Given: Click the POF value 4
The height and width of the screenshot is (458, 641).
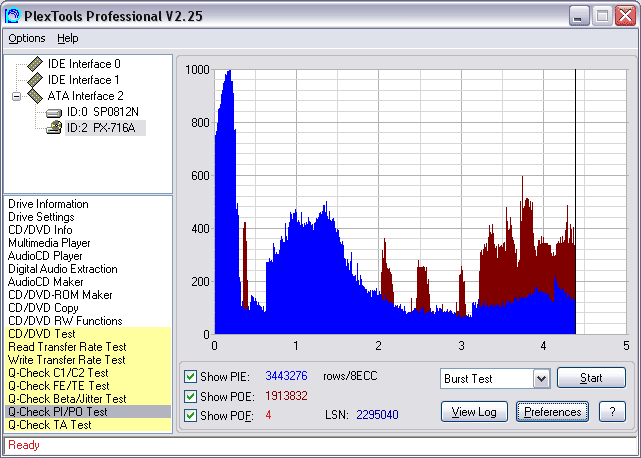Looking at the screenshot, I should 268,415.
